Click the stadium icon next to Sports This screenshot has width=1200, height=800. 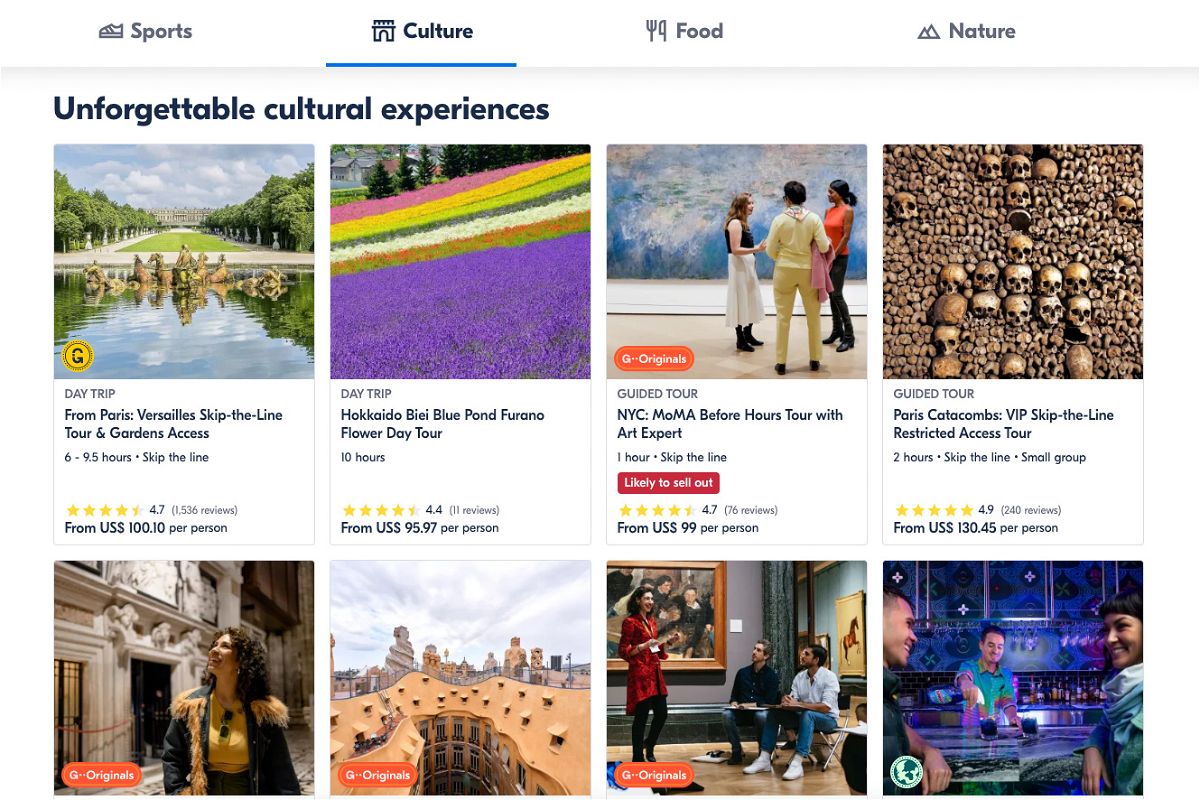(x=111, y=32)
